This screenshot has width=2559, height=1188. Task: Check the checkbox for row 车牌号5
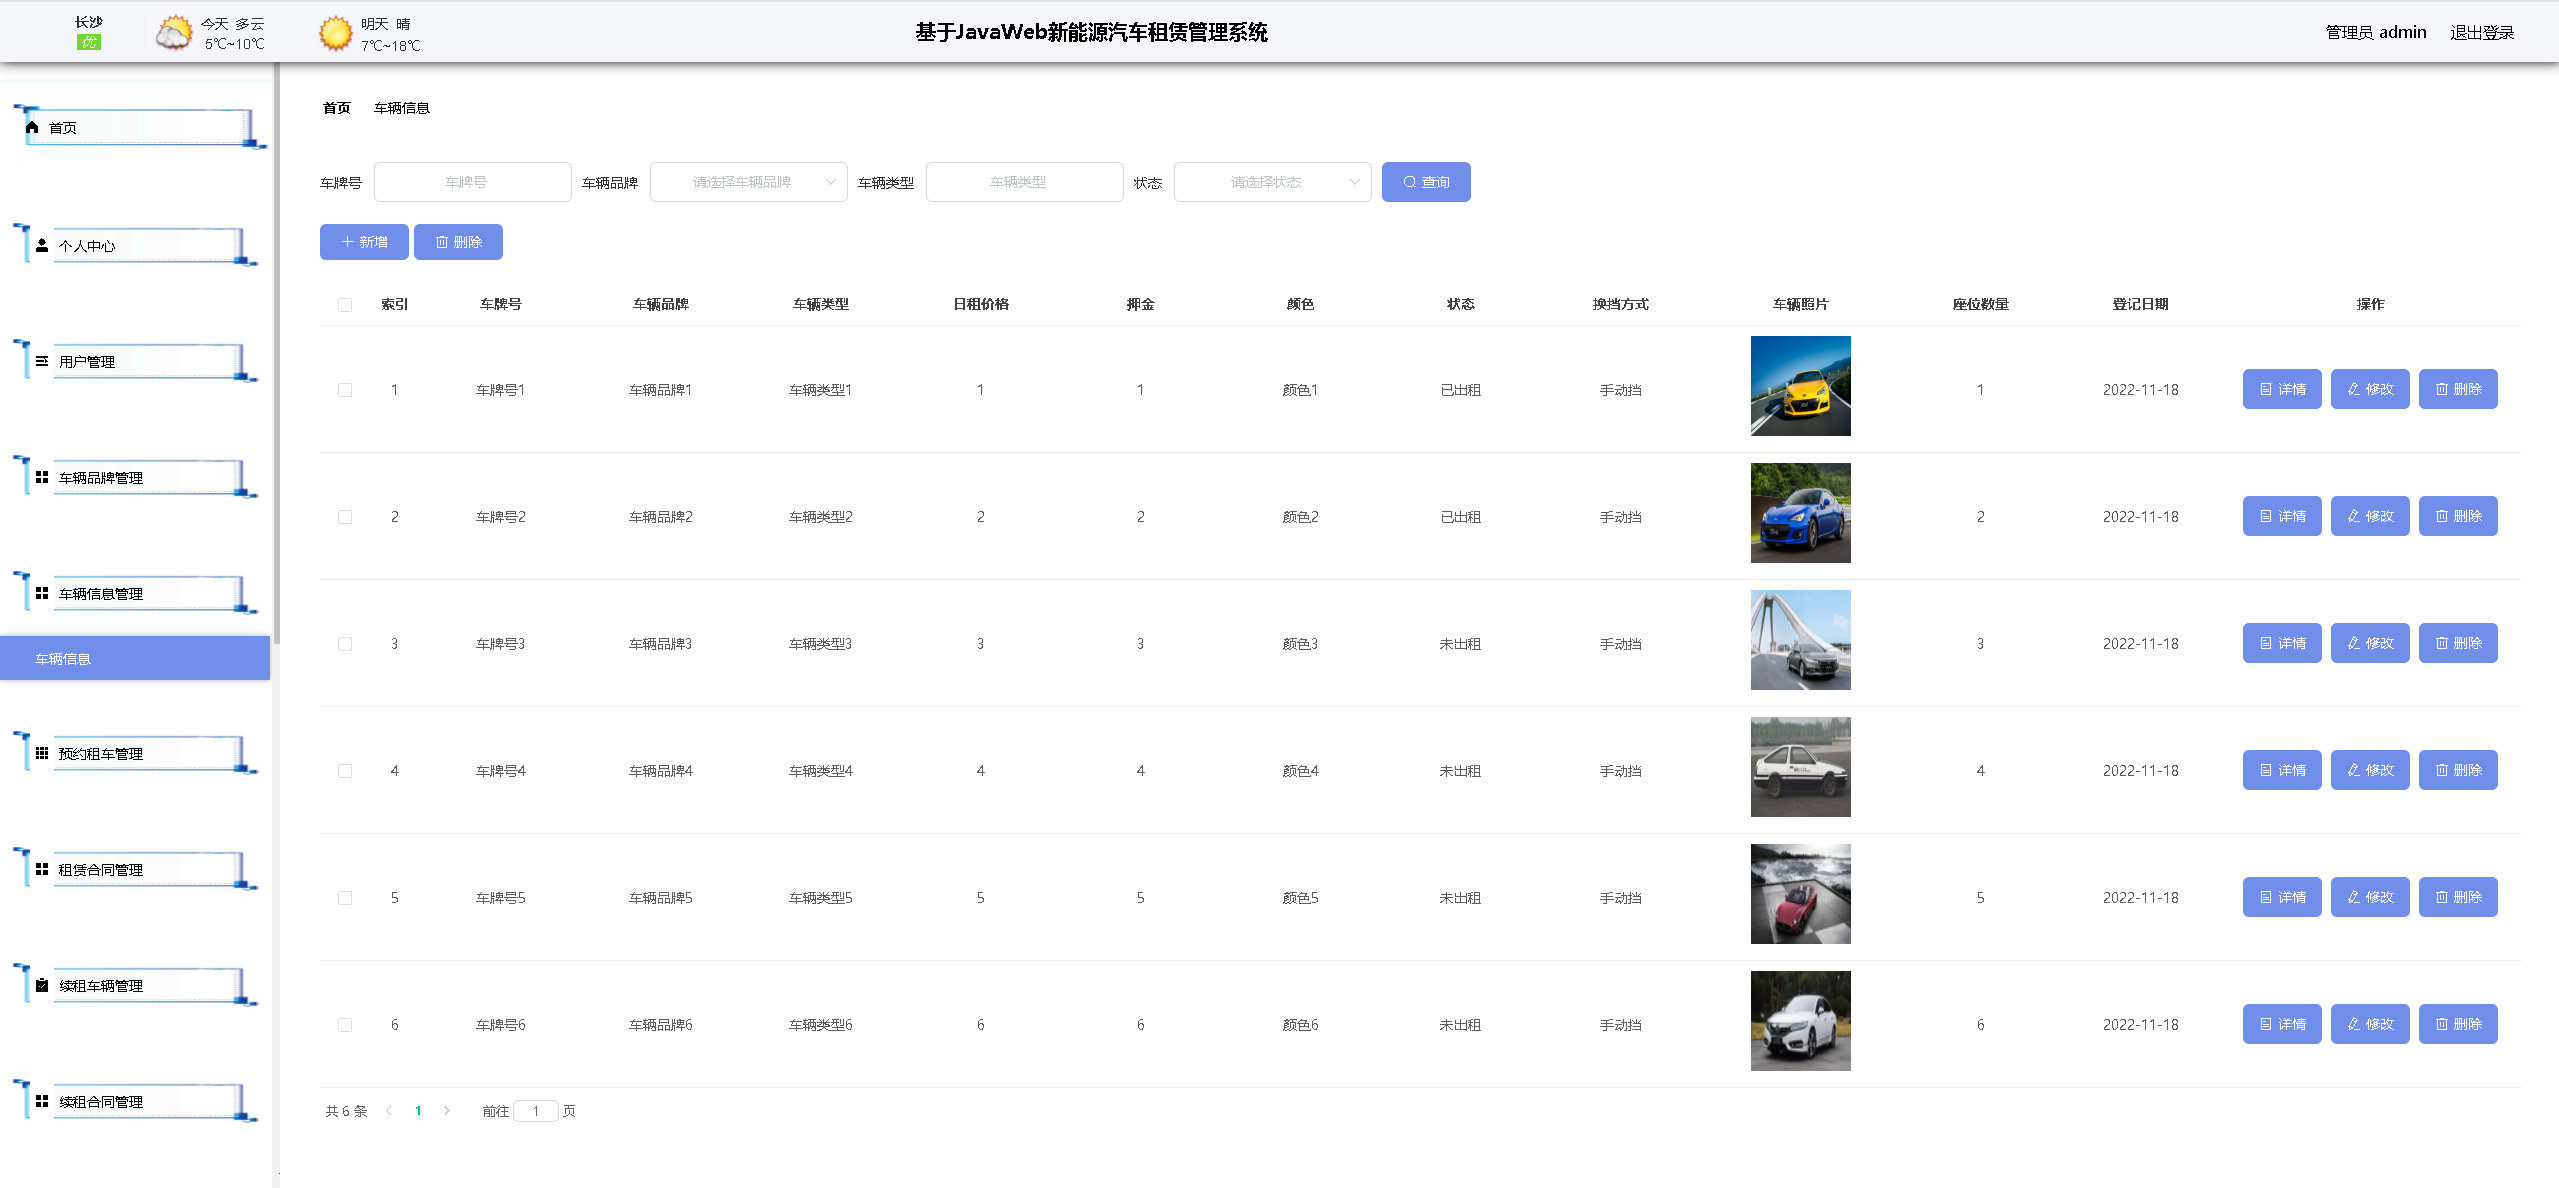coord(345,898)
